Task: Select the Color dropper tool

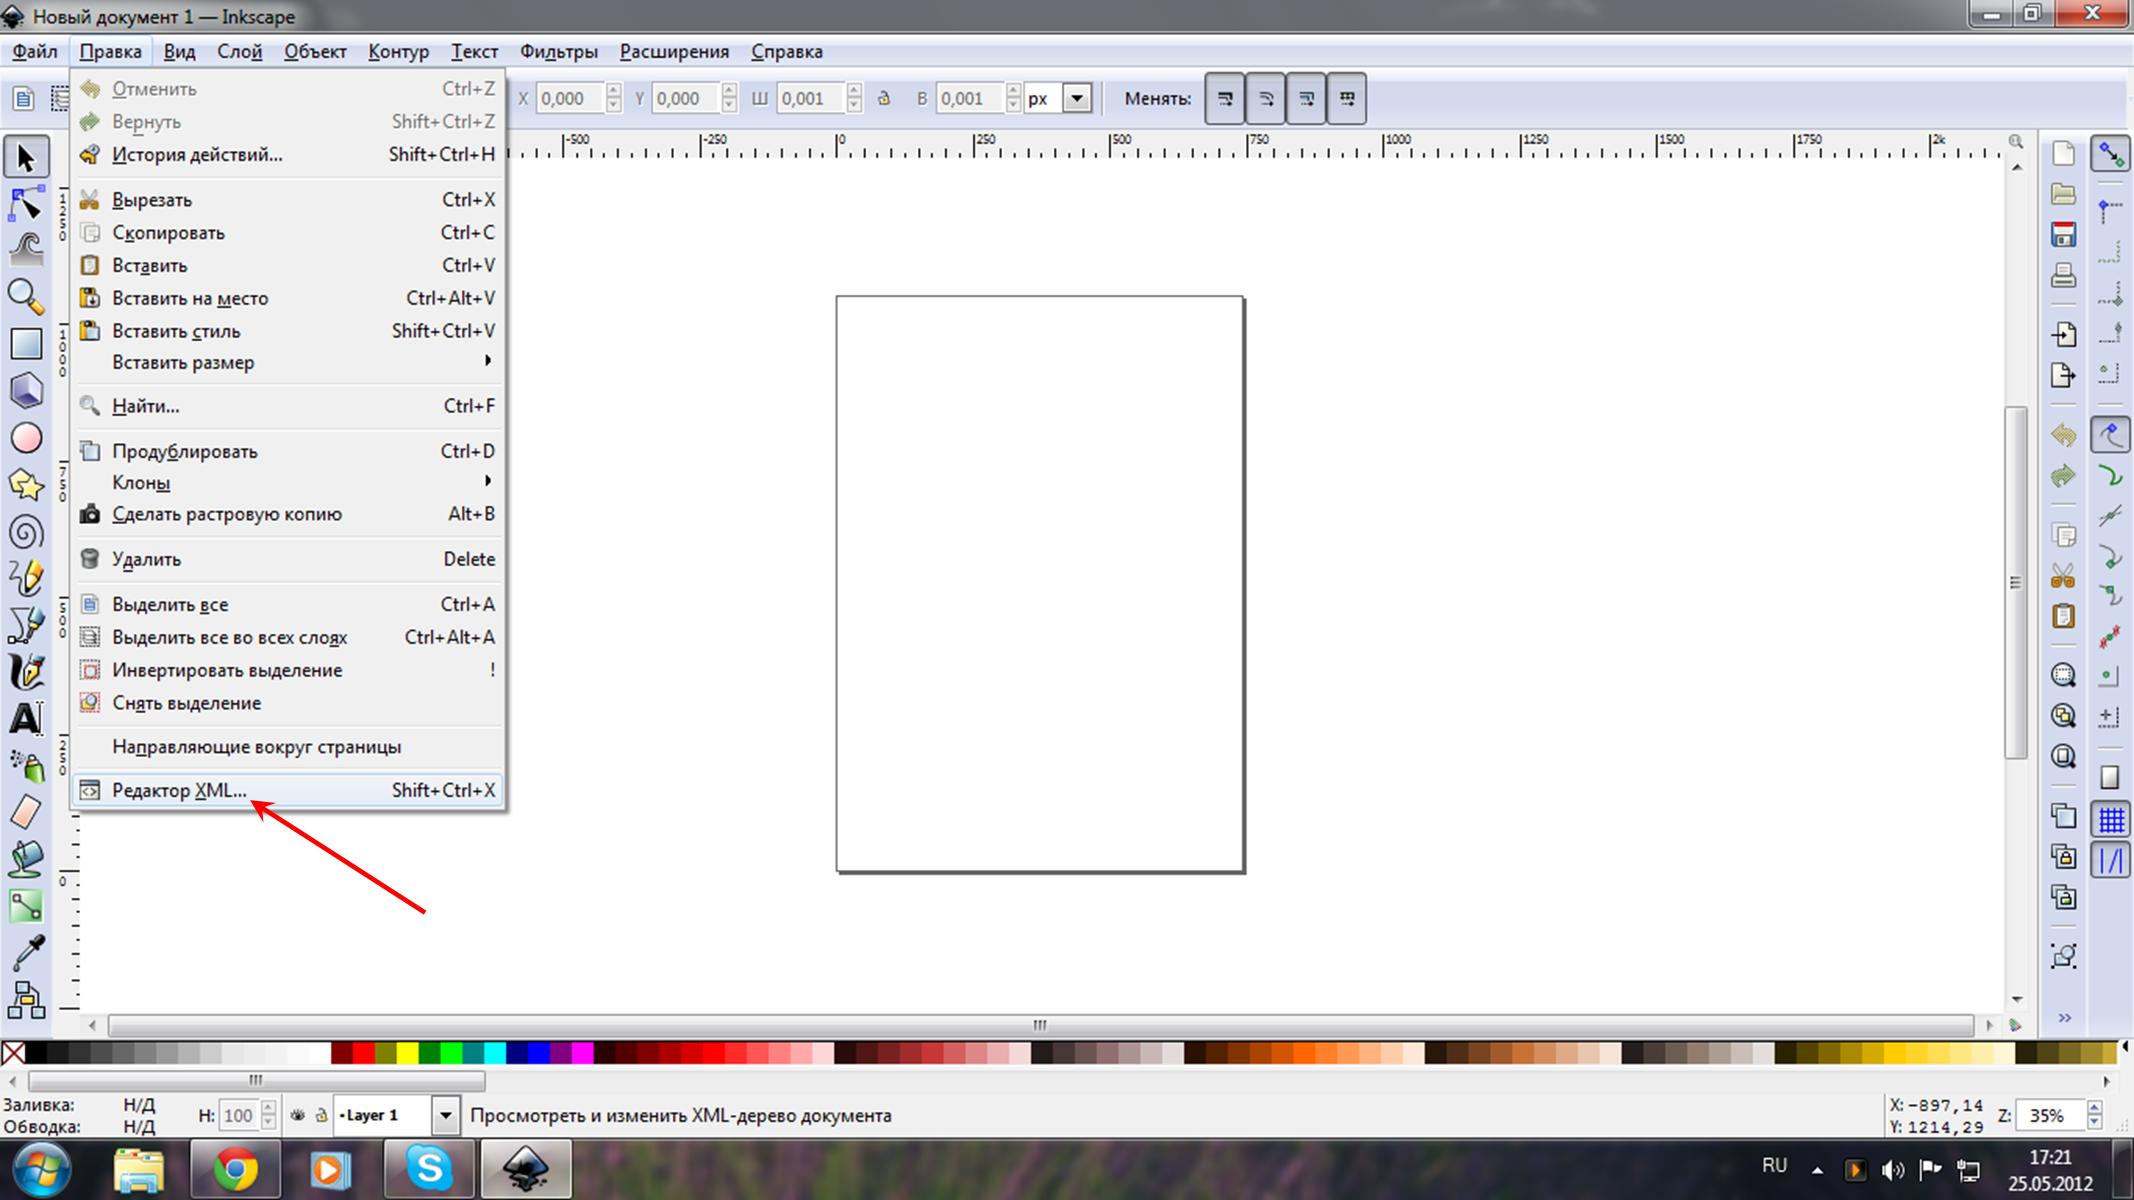Action: (26, 953)
